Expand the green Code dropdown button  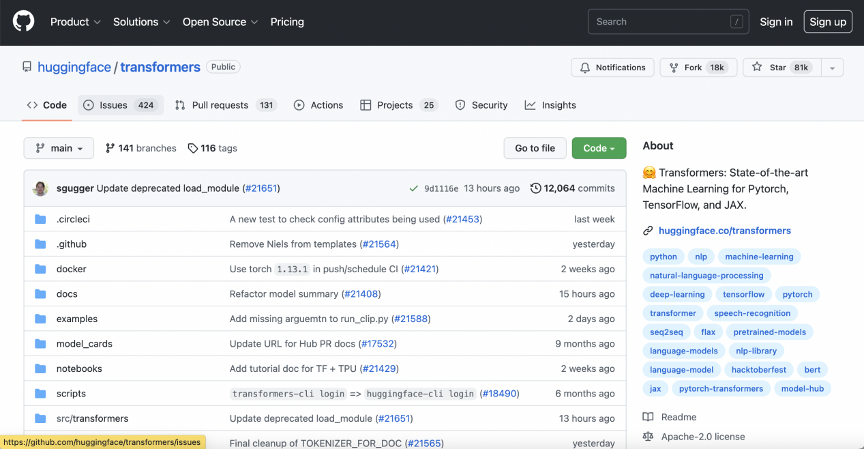599,148
